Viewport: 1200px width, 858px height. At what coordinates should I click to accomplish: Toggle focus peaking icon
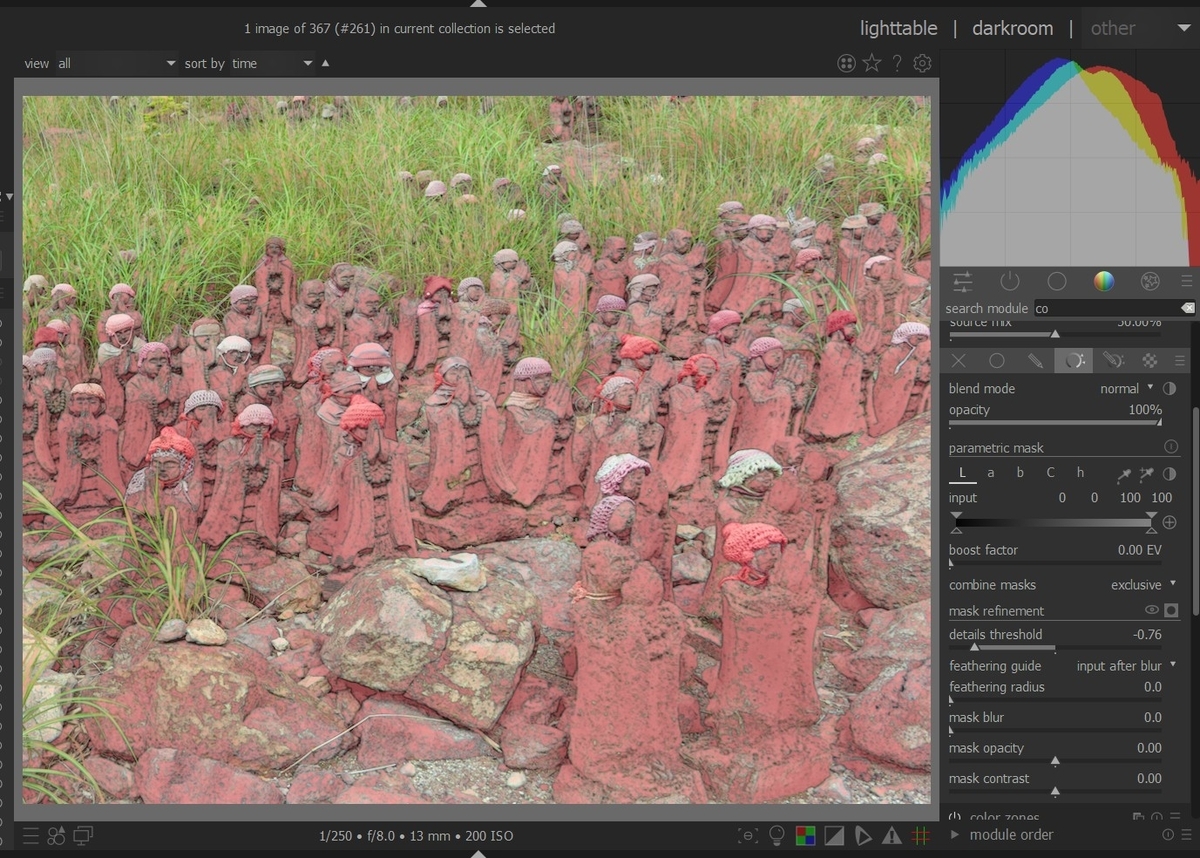tap(747, 835)
